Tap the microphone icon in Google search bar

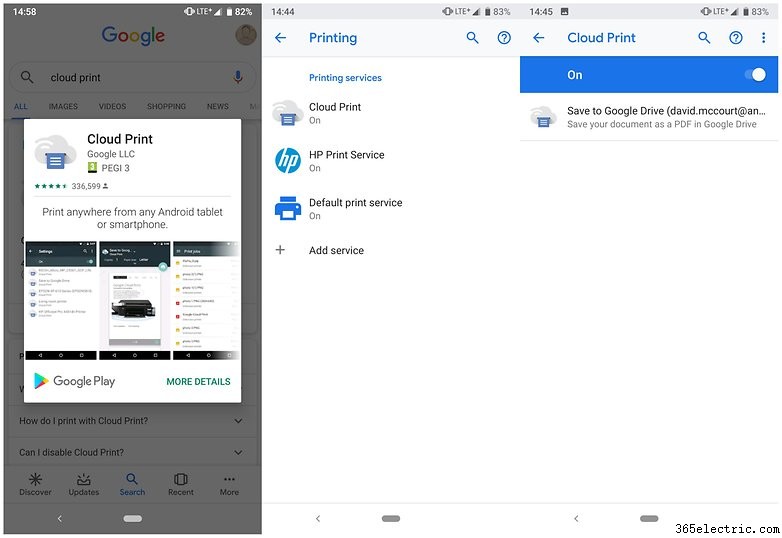tap(238, 77)
